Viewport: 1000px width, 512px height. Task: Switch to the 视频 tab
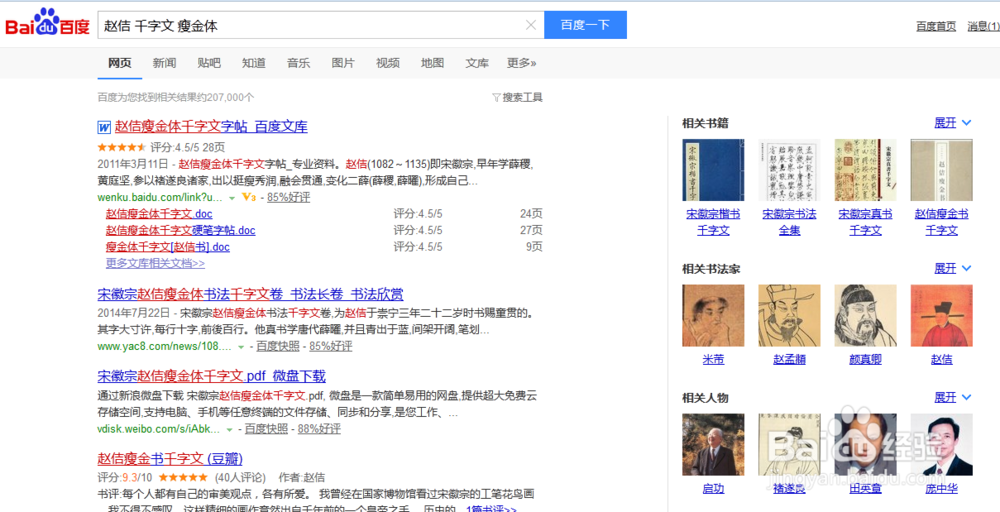(x=388, y=62)
